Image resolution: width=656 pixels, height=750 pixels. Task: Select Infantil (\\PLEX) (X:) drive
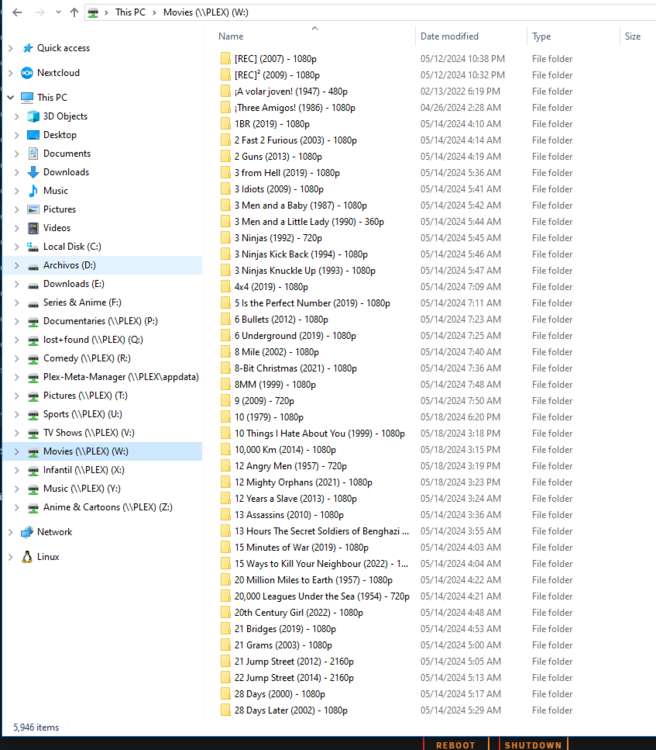[x=84, y=470]
